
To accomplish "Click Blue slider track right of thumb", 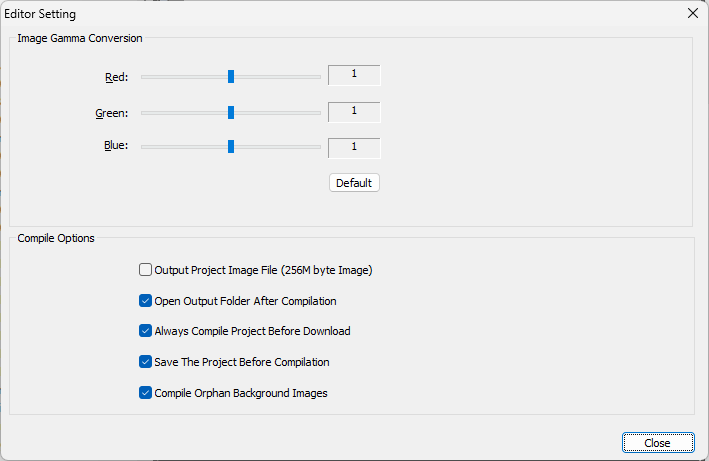I will point(280,146).
